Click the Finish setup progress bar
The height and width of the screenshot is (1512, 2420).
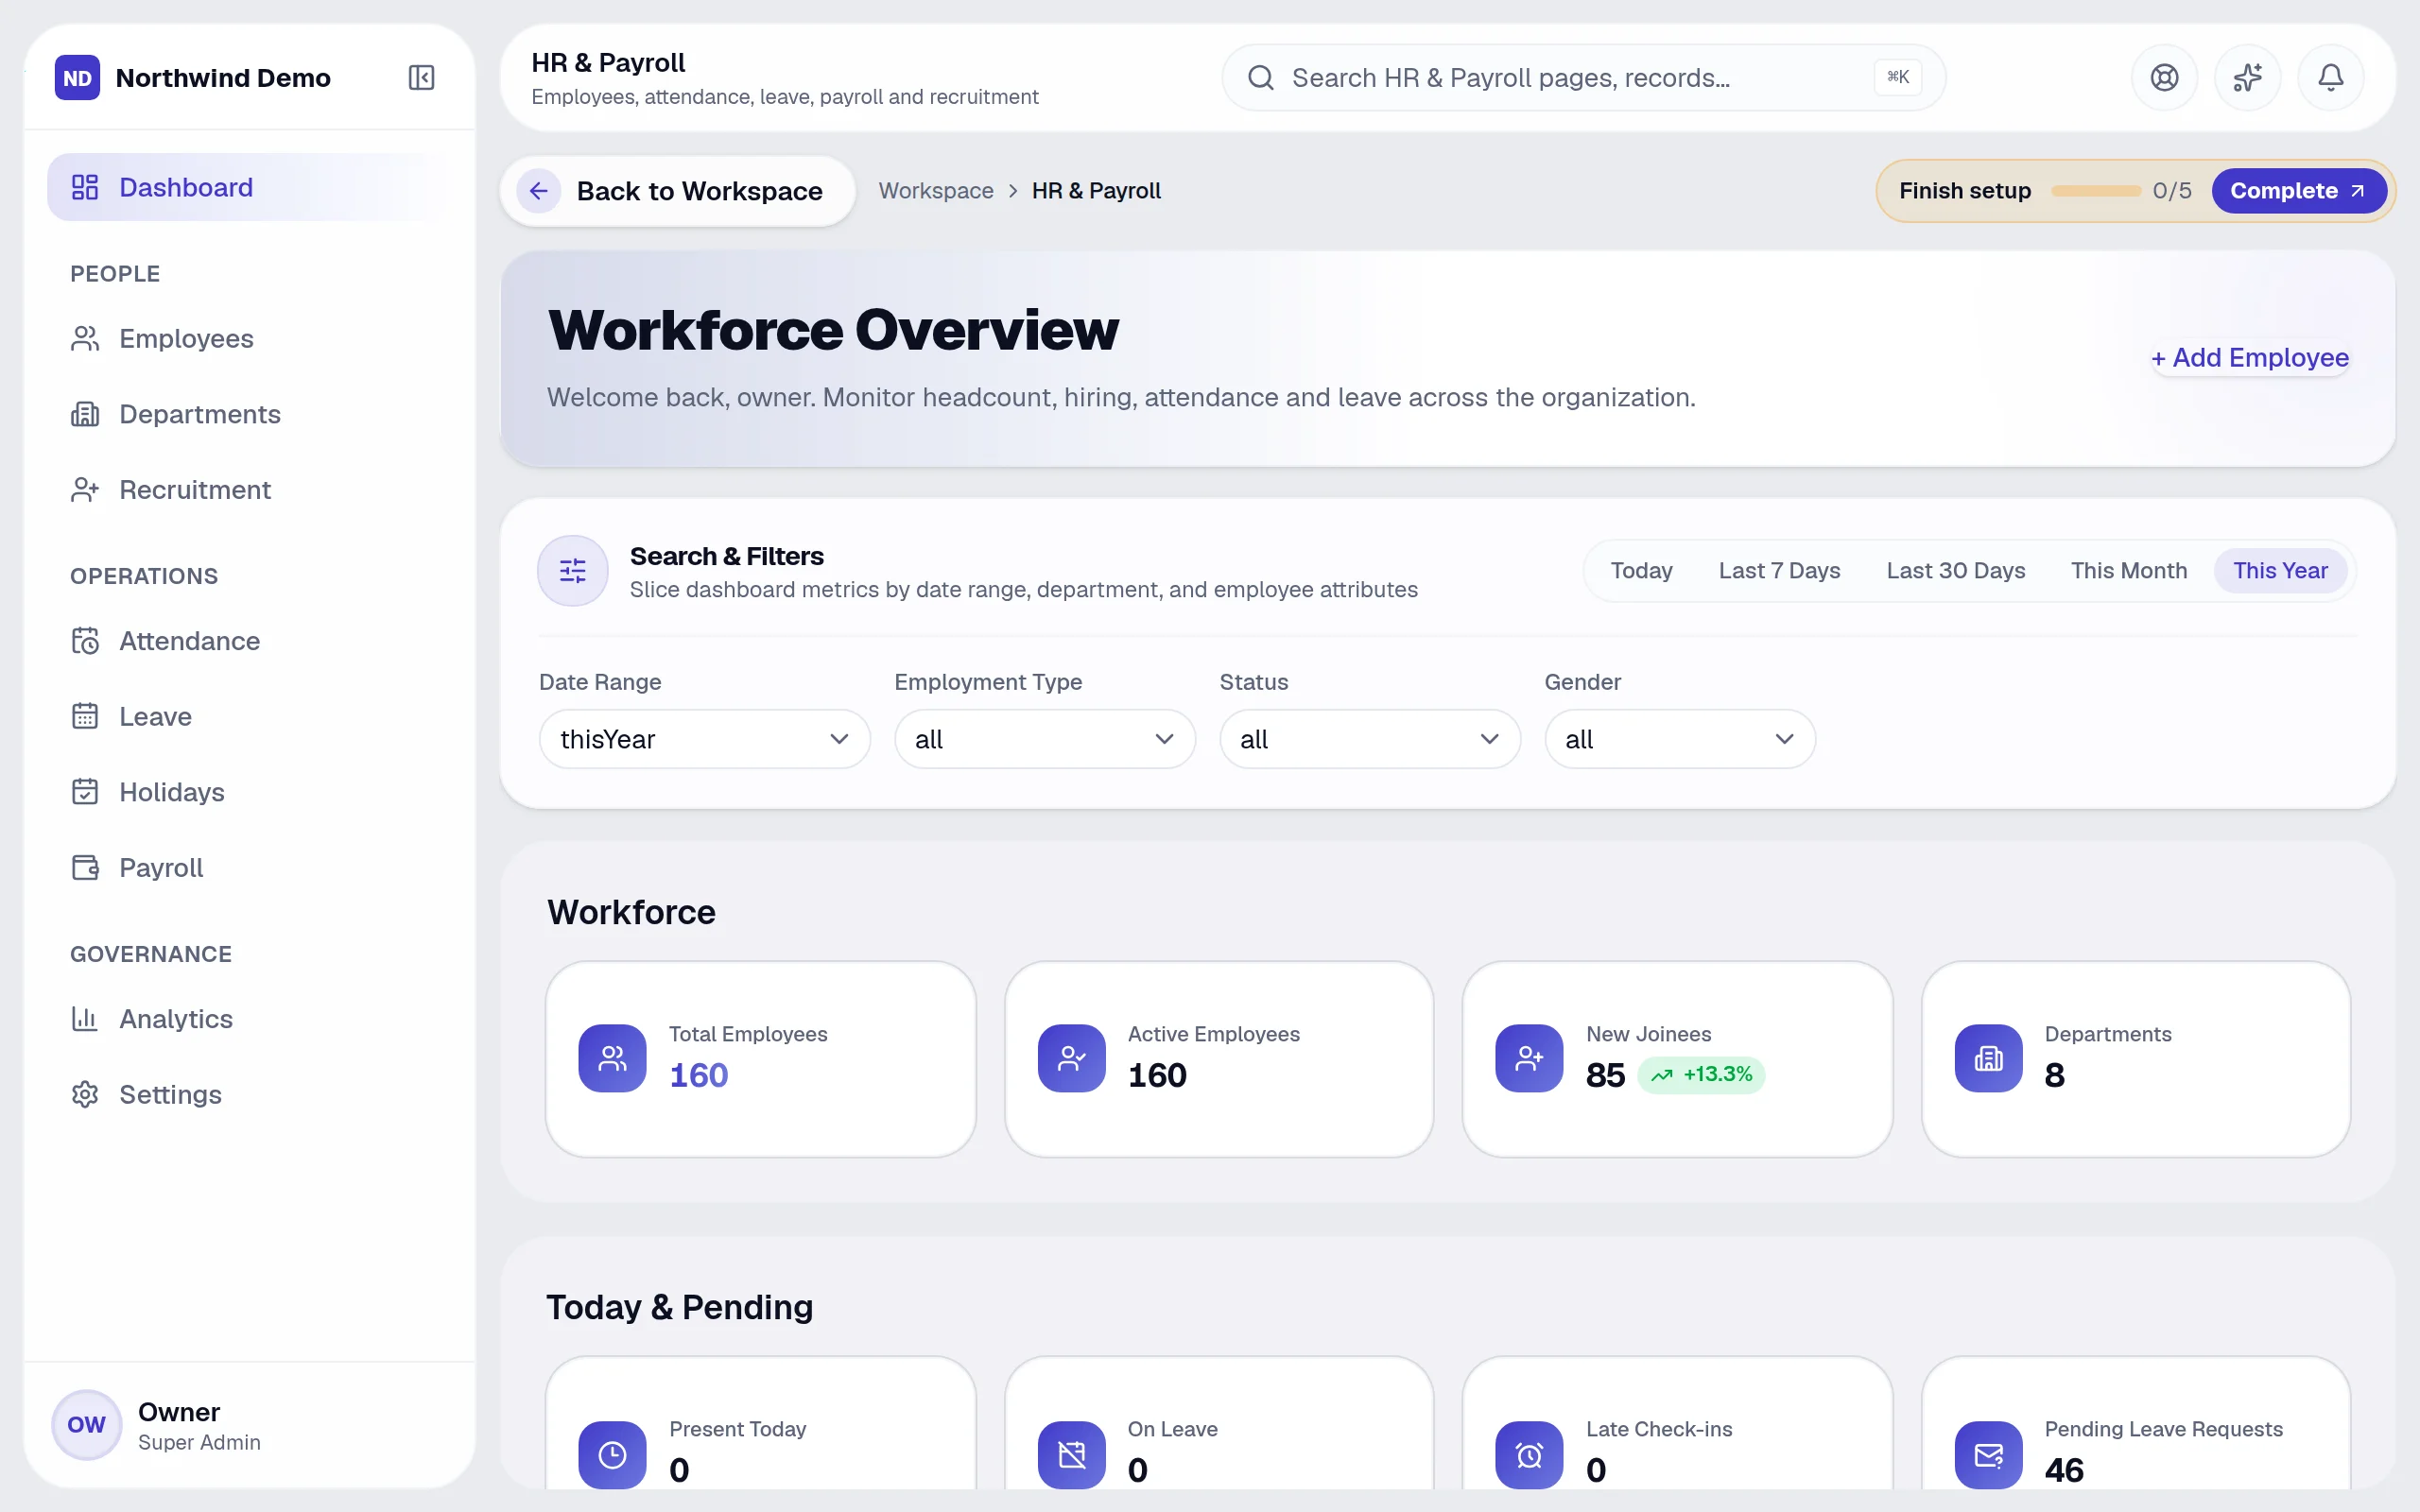point(2095,190)
